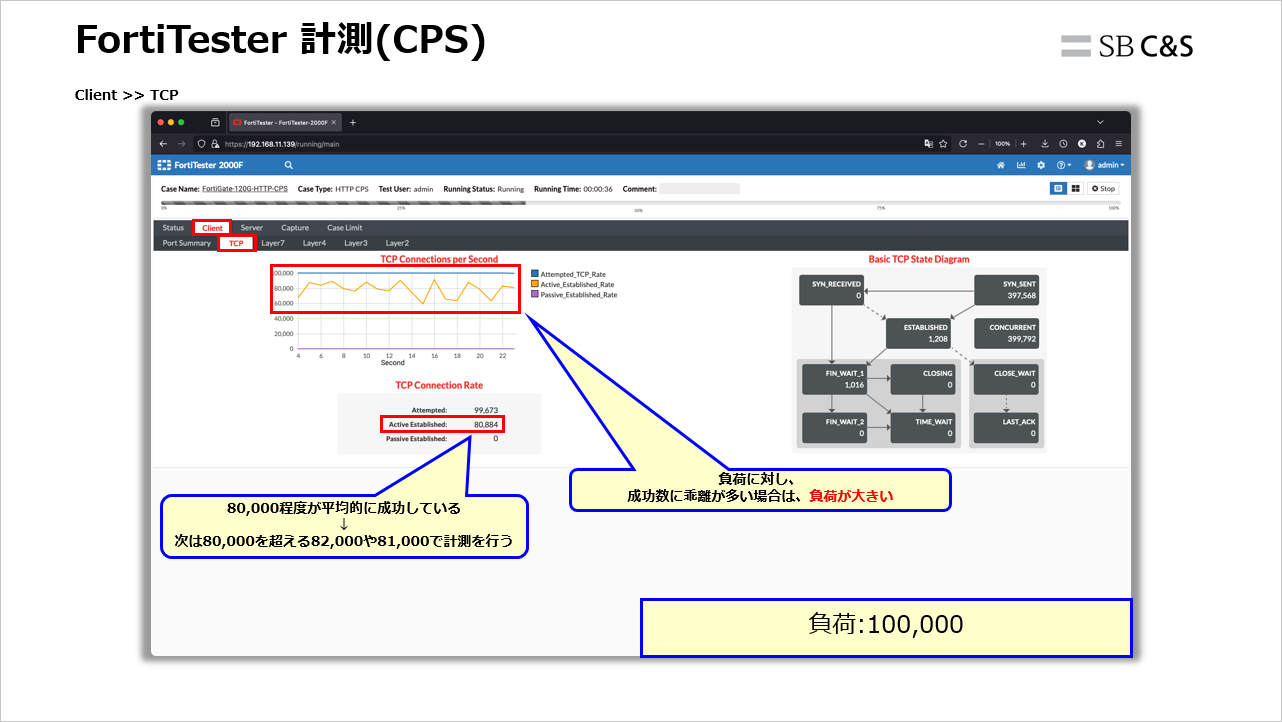Reload the page with the browser refresh icon

point(962,144)
